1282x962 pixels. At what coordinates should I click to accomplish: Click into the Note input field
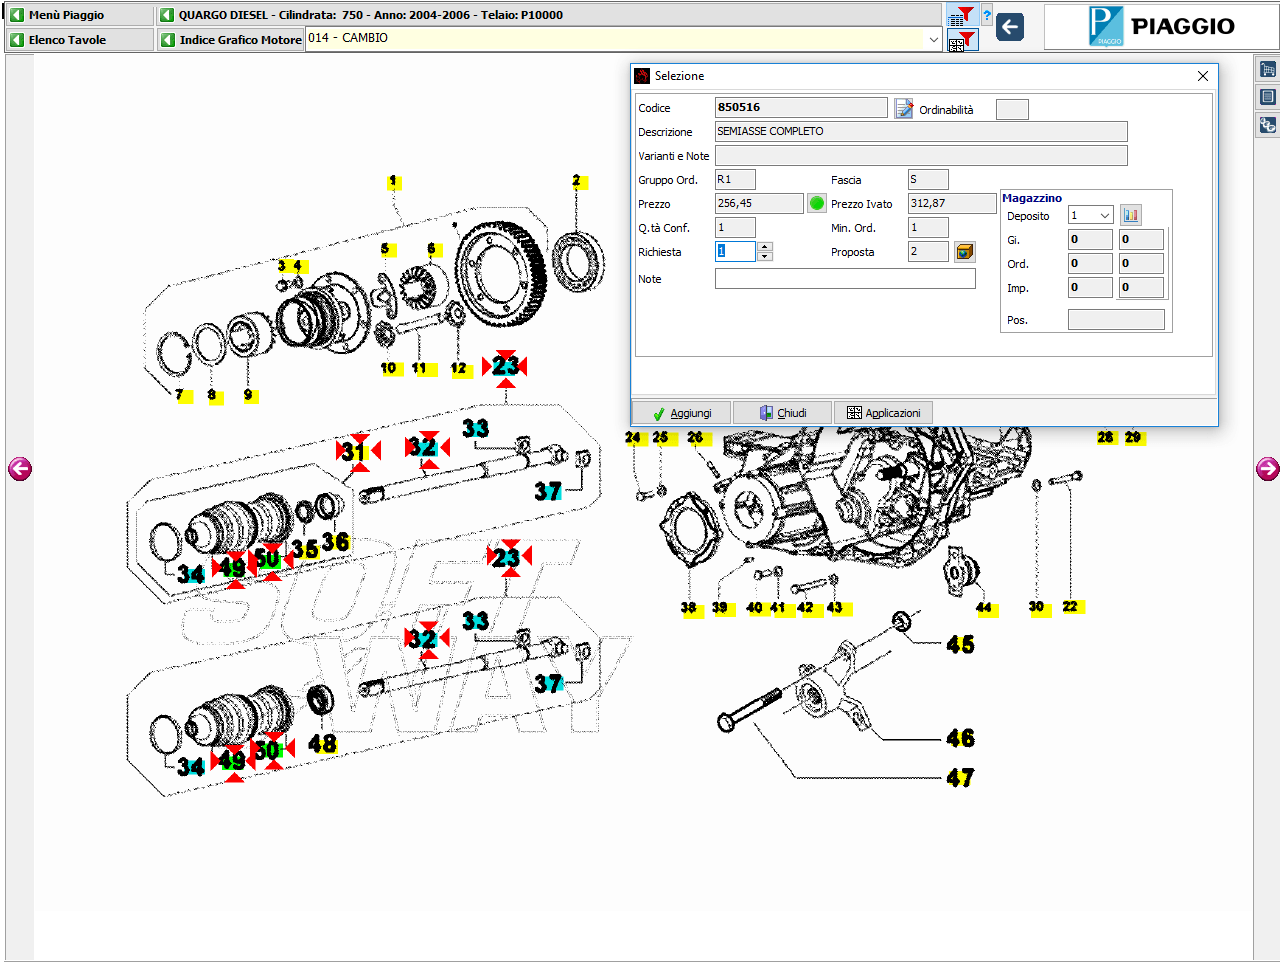(x=845, y=280)
